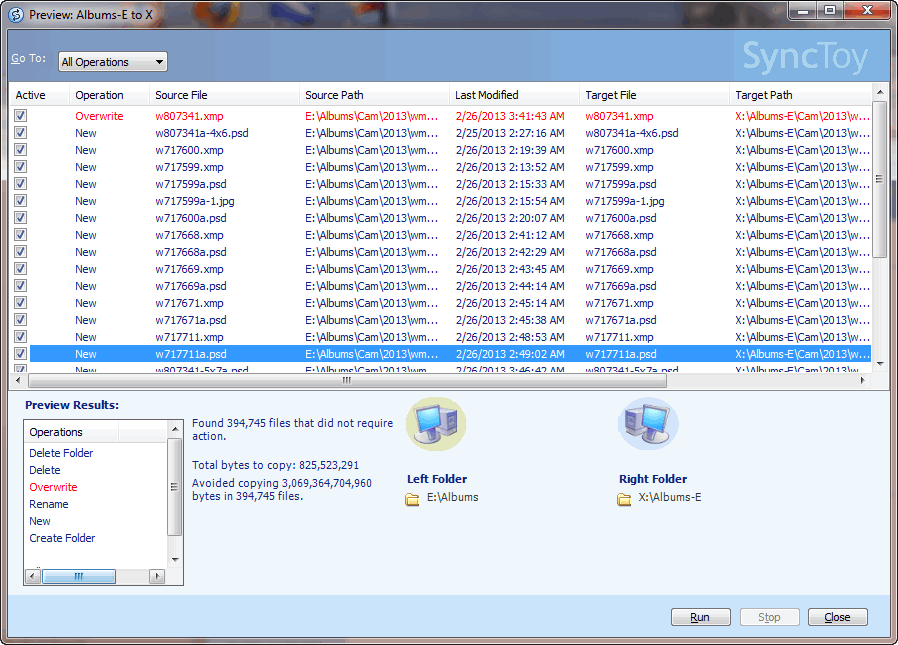The height and width of the screenshot is (645, 898).
Task: Select Delete in the Operations list
Action: pyautogui.click(x=45, y=470)
